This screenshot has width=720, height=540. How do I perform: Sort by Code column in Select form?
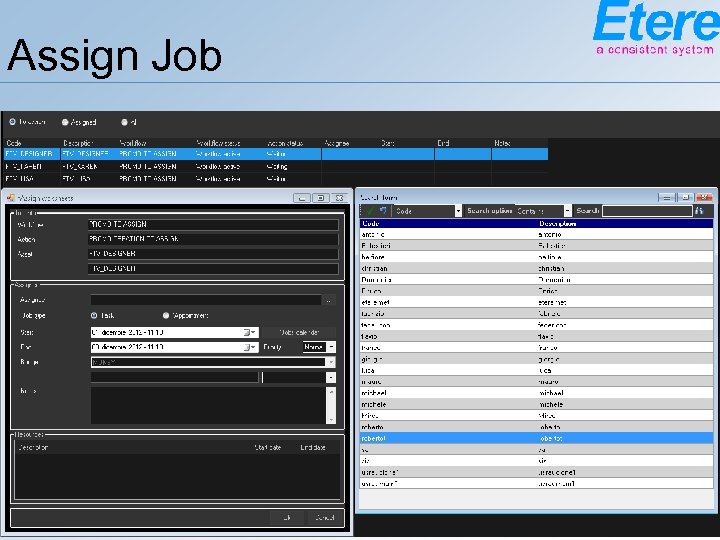[448, 224]
